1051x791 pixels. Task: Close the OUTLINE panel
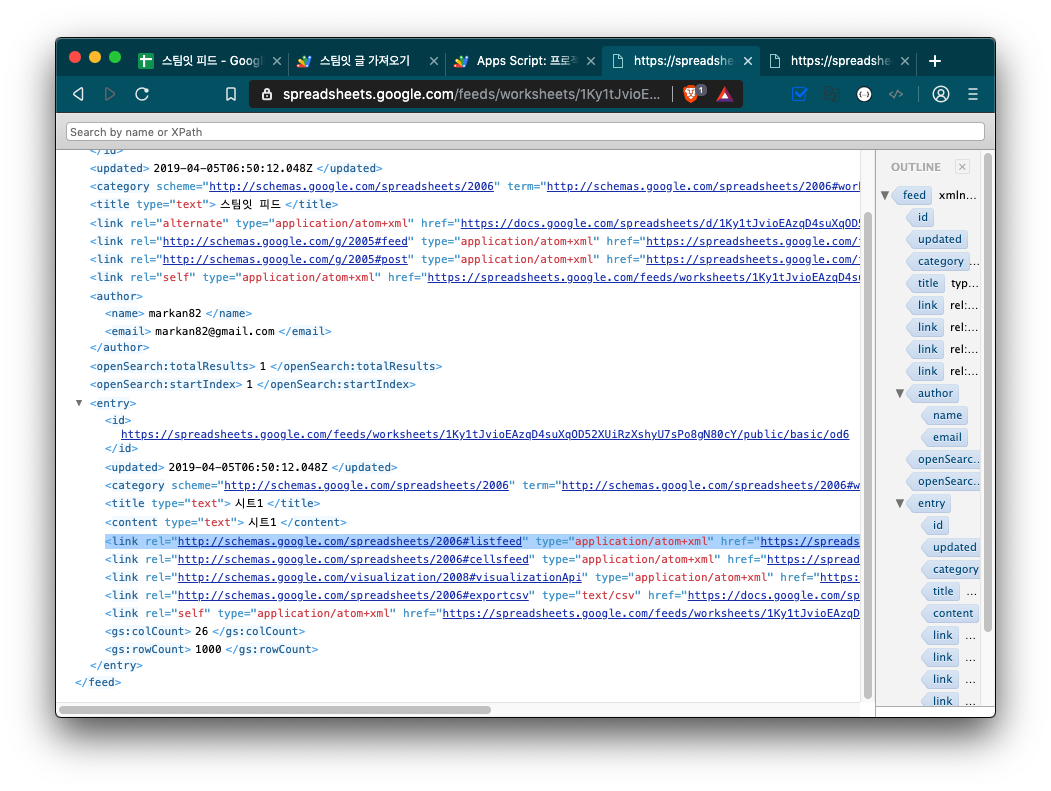pyautogui.click(x=962, y=167)
